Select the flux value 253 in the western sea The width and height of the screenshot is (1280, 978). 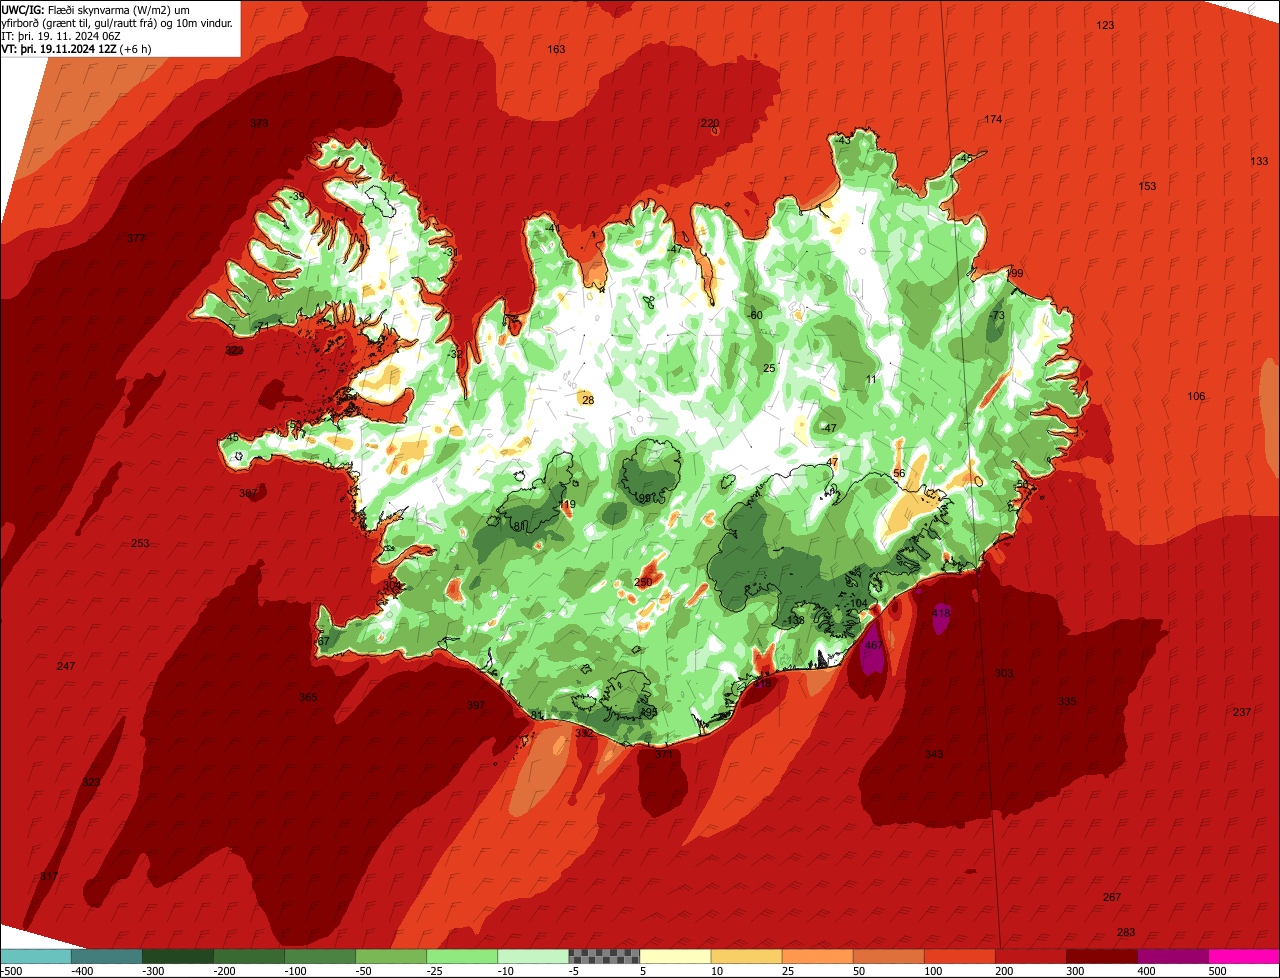pos(140,543)
